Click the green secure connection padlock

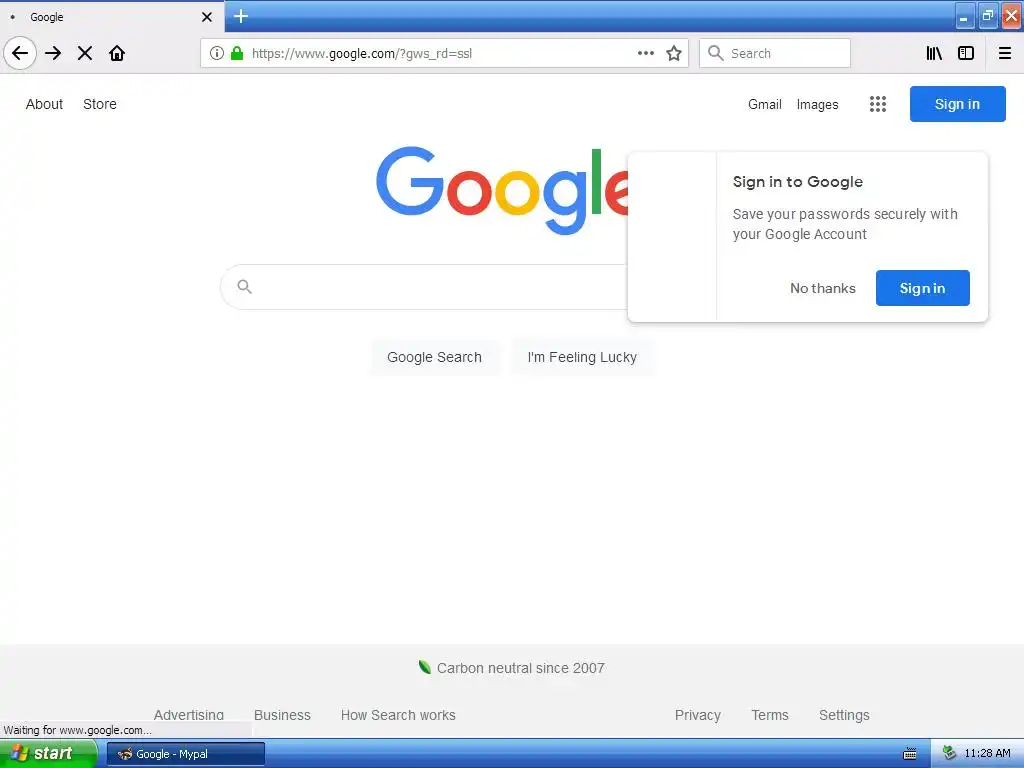pos(237,53)
